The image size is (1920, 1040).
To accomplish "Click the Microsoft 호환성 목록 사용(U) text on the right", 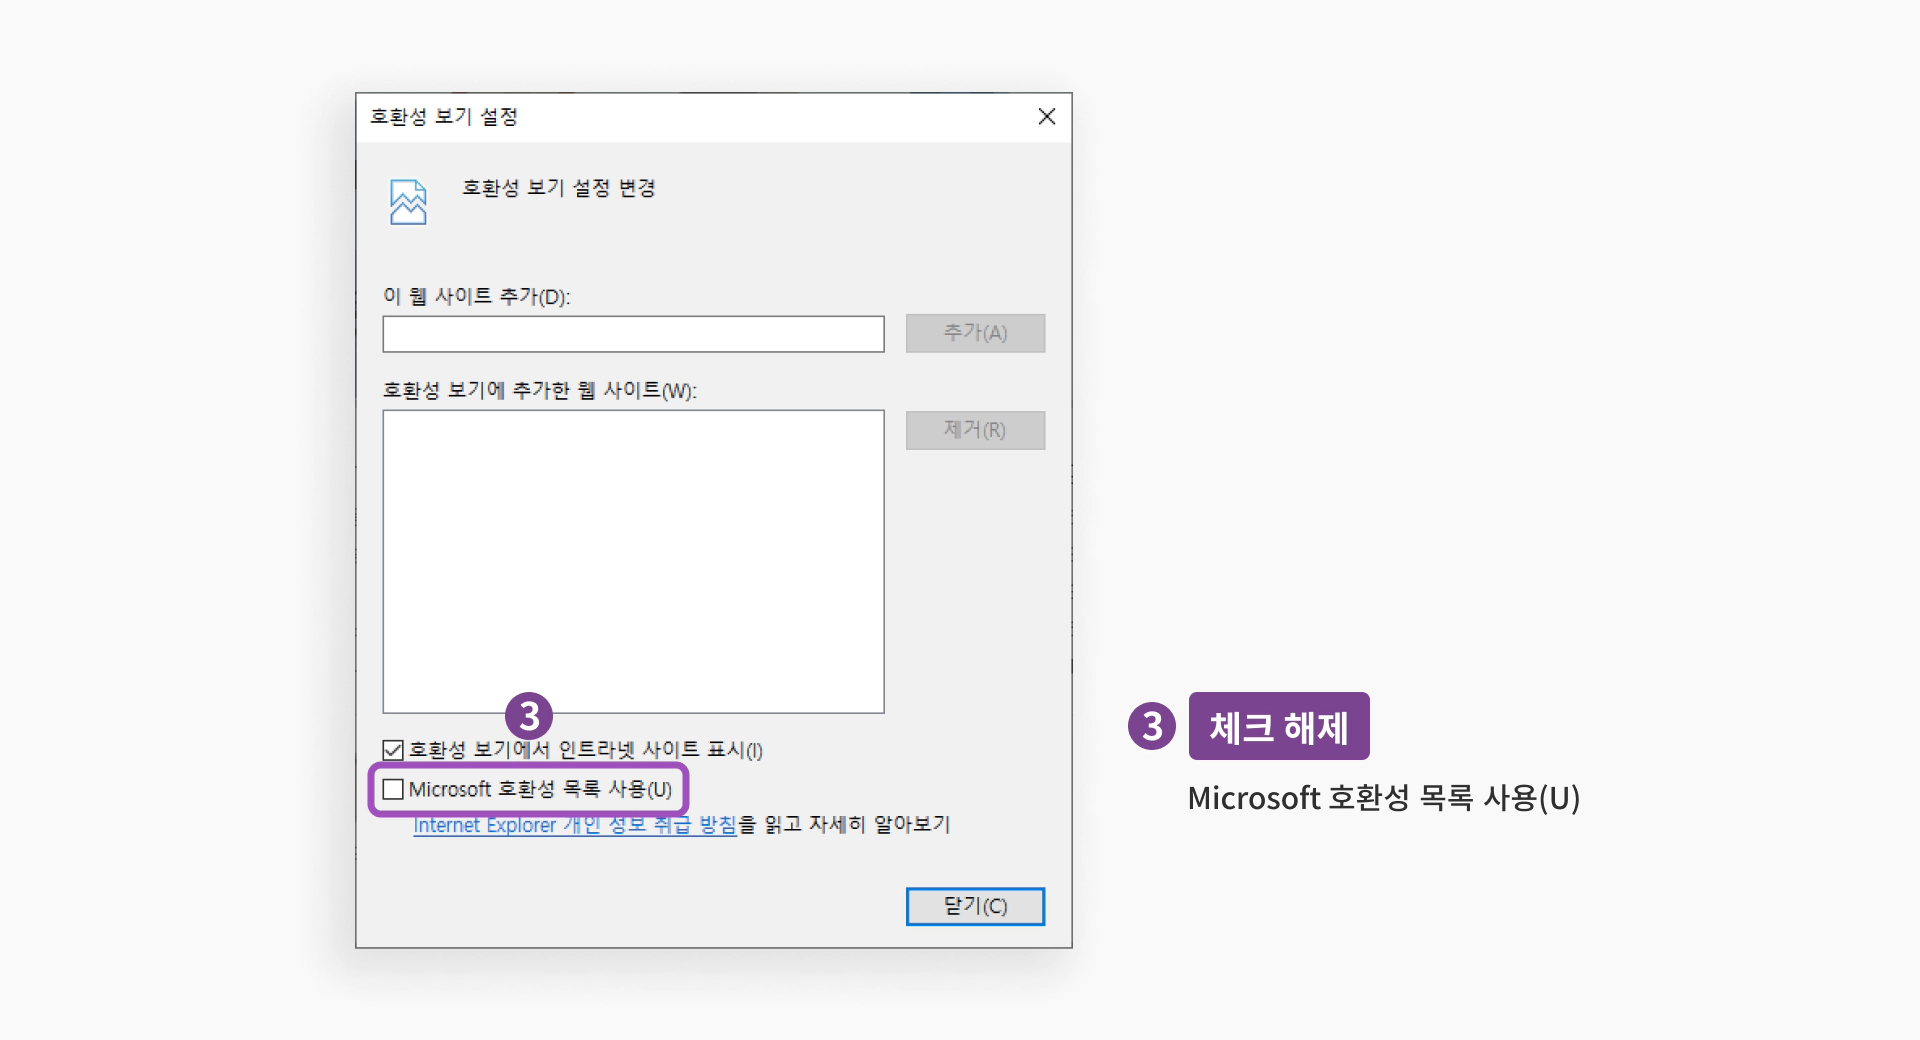I will 1384,799.
